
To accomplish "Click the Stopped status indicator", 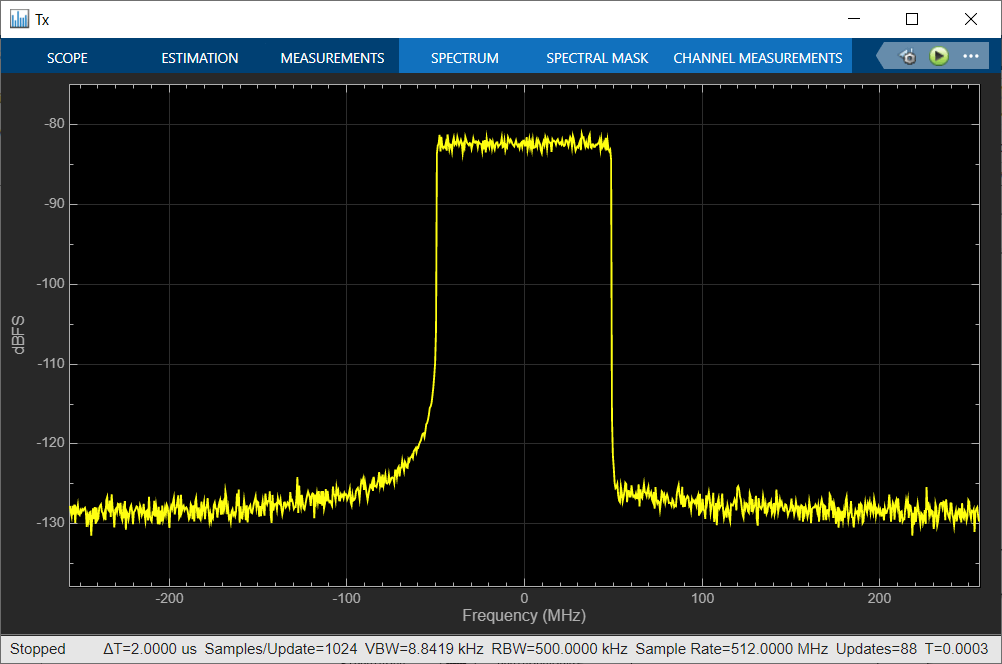I will 37,649.
